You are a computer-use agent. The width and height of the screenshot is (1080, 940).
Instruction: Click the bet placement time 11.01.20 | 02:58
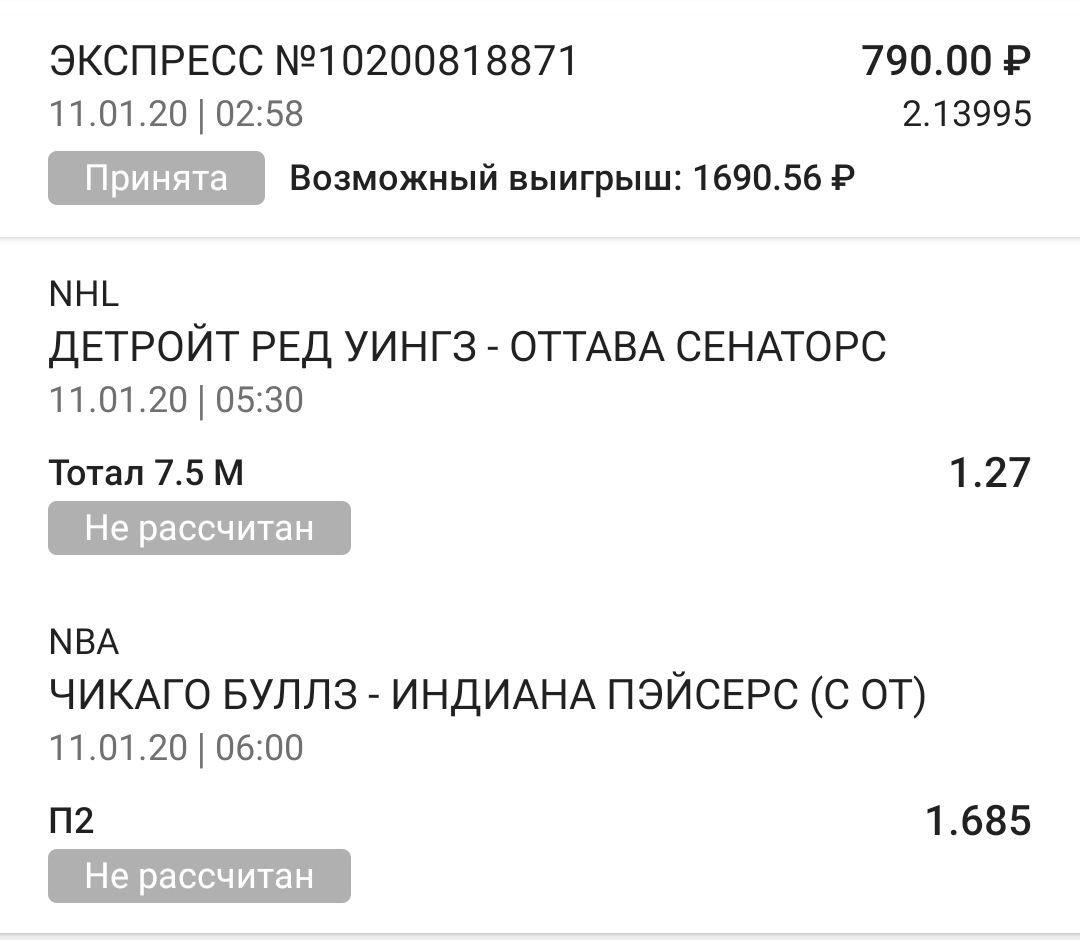point(176,114)
